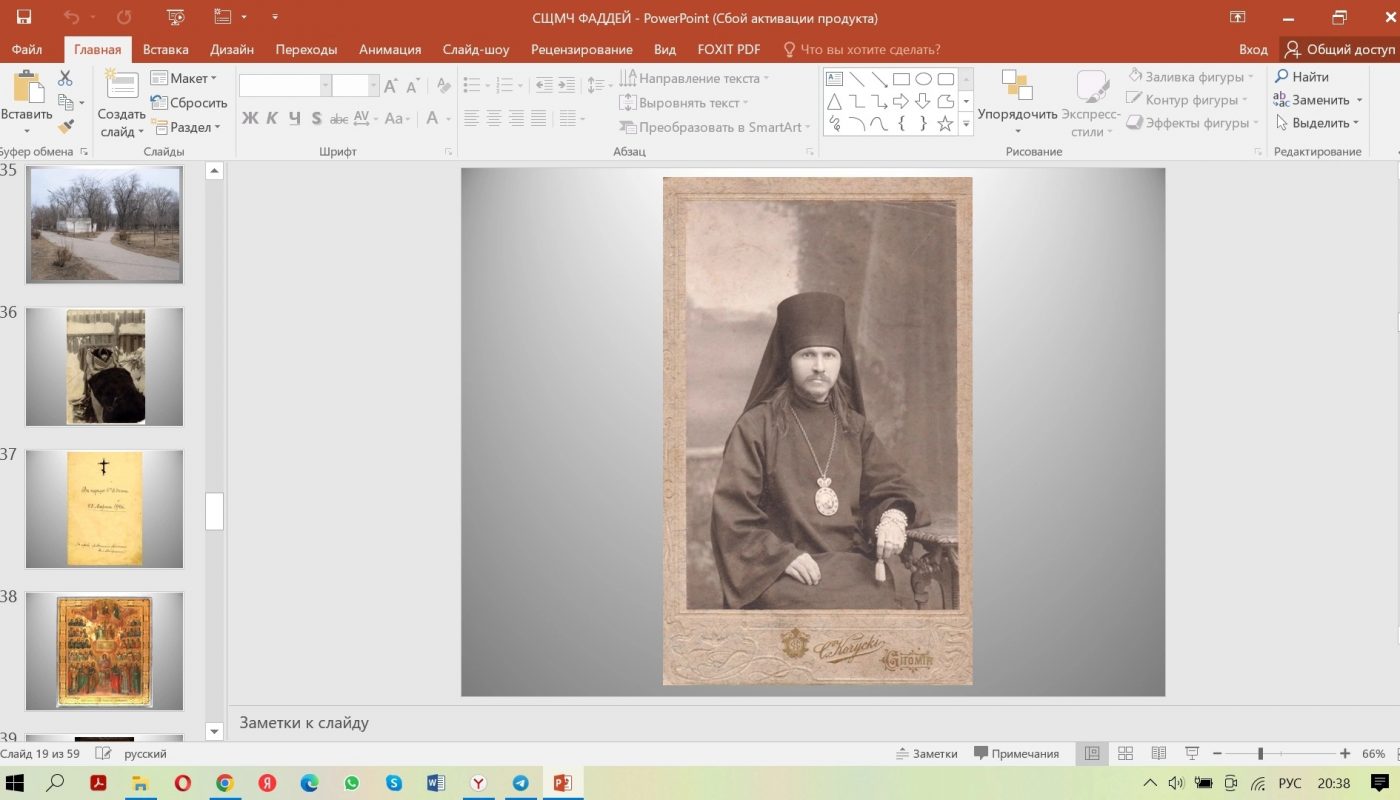The image size is (1400, 800).
Task: Toggle text Shadow (S) formatting
Action: click(x=316, y=118)
